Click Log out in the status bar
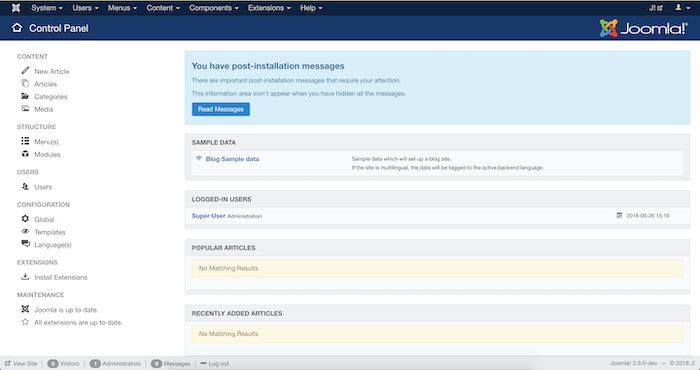This screenshot has width=700, height=370. click(x=219, y=364)
